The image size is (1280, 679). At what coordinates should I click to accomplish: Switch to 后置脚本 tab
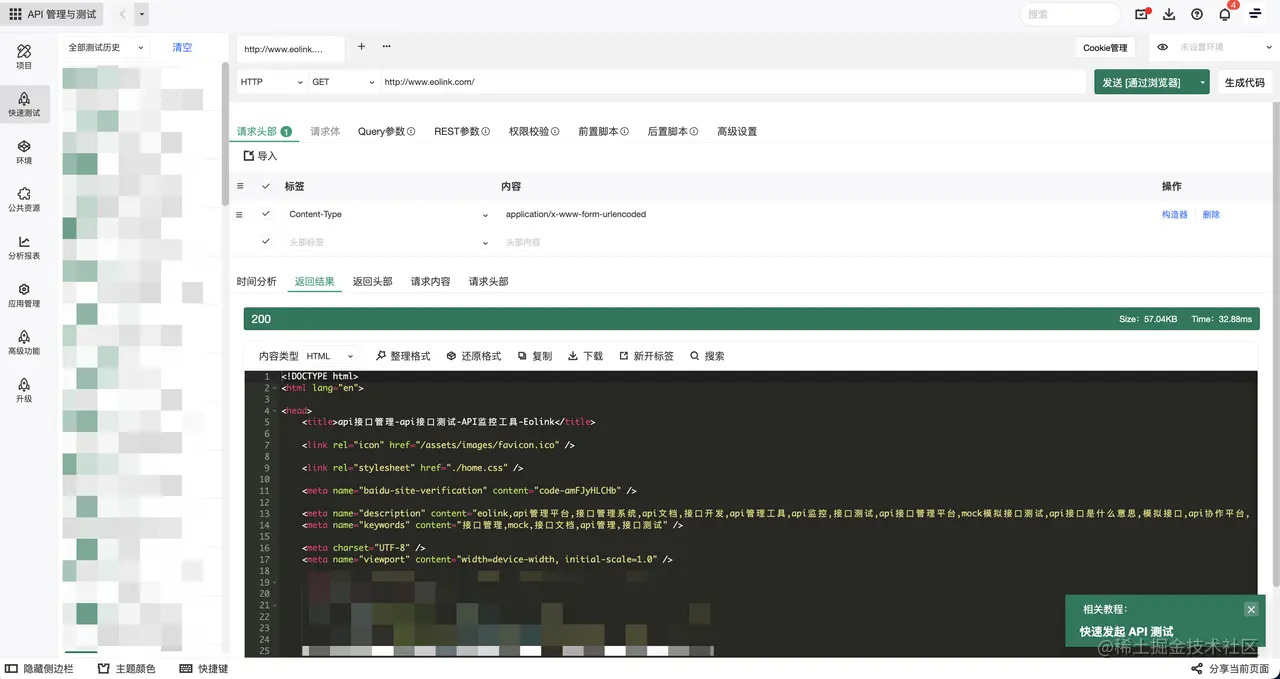coord(672,131)
